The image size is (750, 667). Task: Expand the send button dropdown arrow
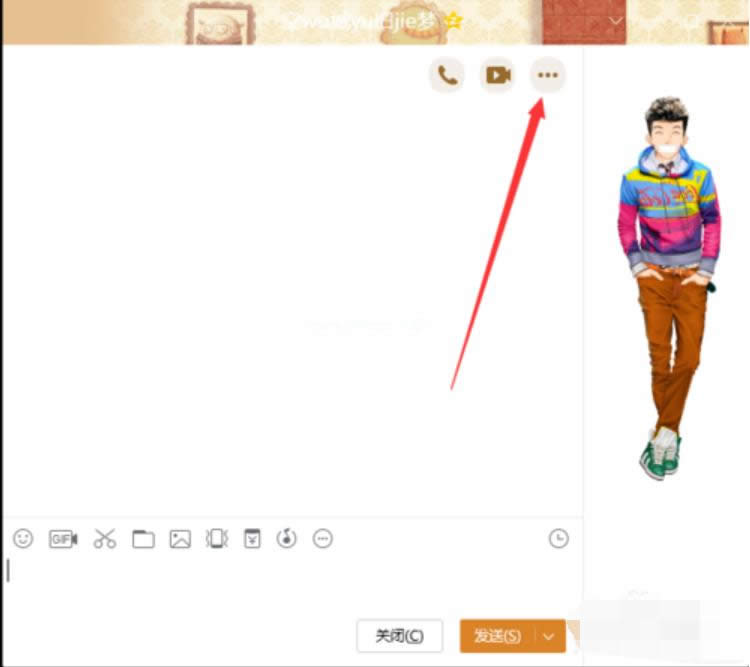[549, 636]
